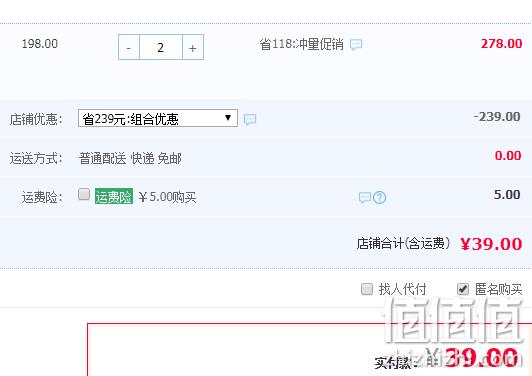Click the 运送方式 label

coord(36,158)
